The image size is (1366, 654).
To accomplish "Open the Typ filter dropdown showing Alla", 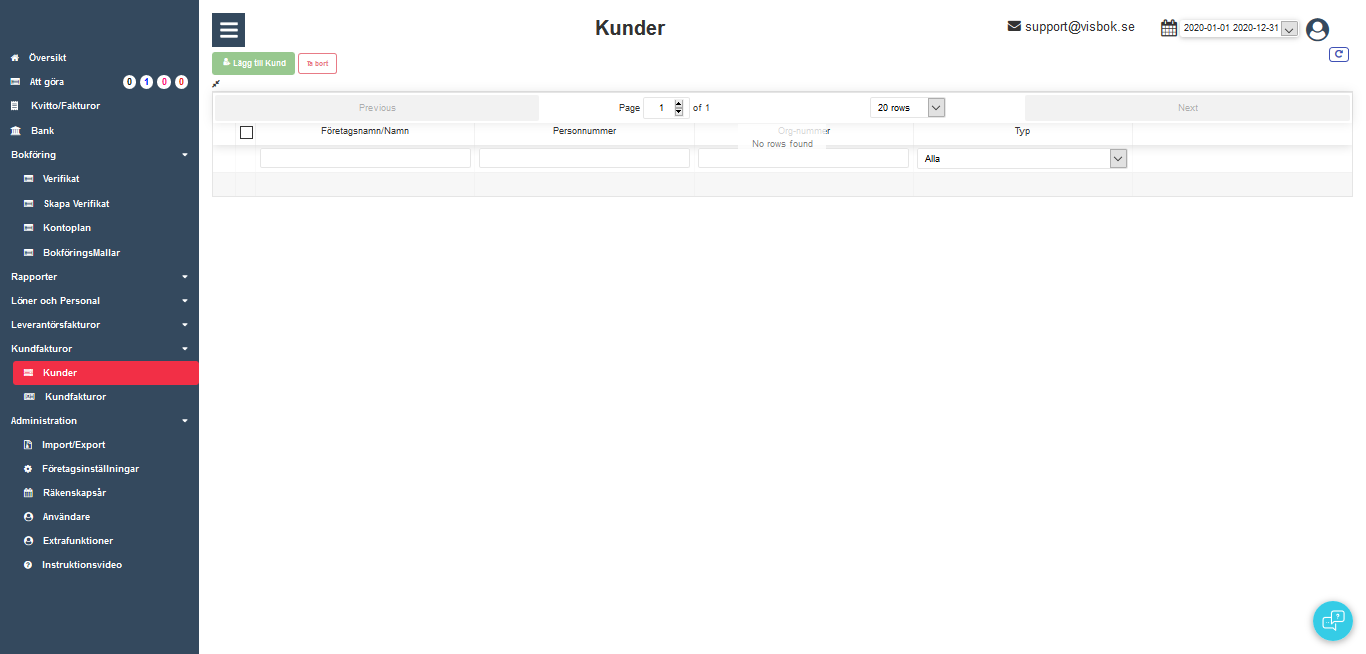I will click(1118, 158).
